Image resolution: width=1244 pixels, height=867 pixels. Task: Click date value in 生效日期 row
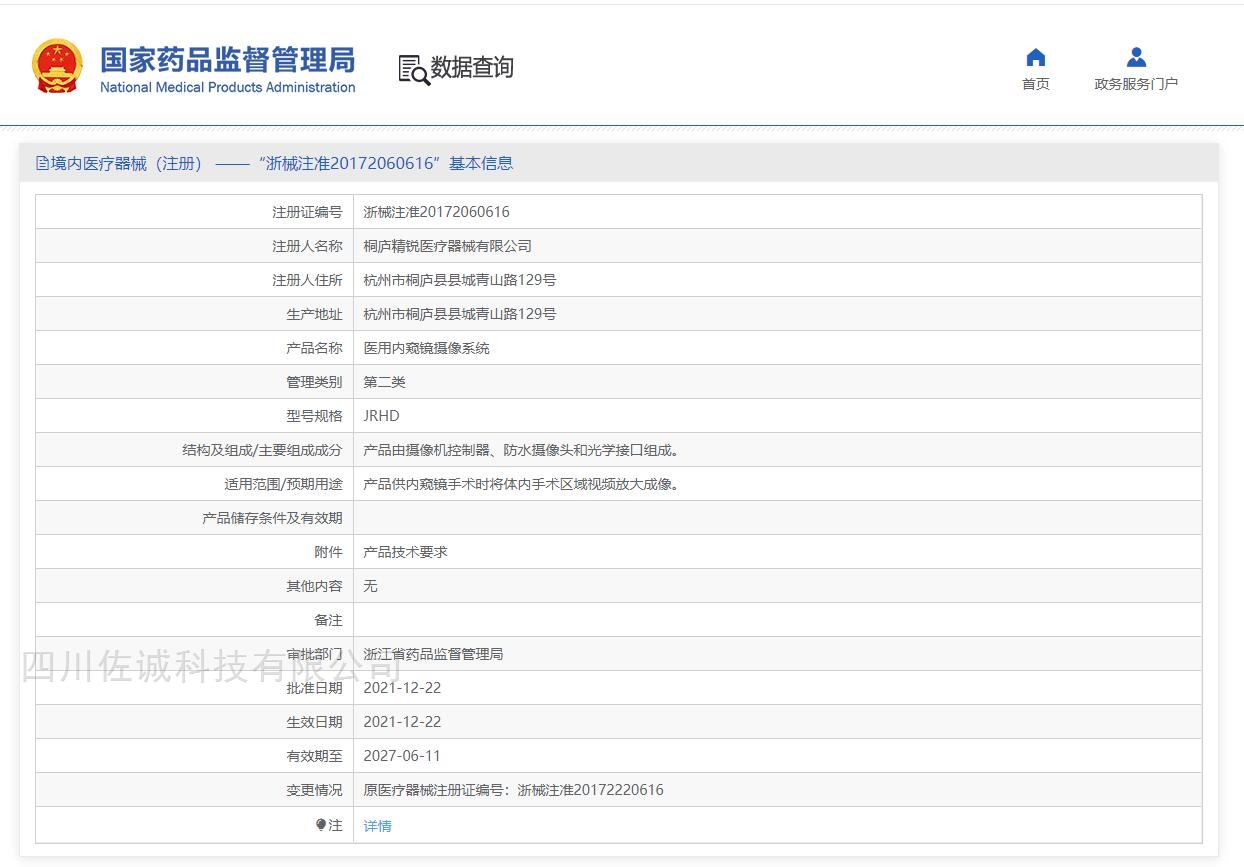coord(402,722)
